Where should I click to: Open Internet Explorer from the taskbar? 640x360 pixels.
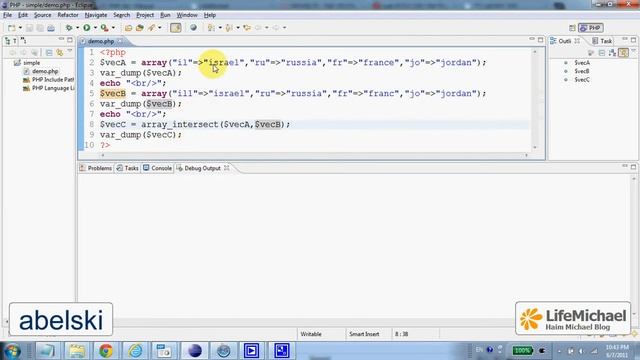(x=135, y=351)
